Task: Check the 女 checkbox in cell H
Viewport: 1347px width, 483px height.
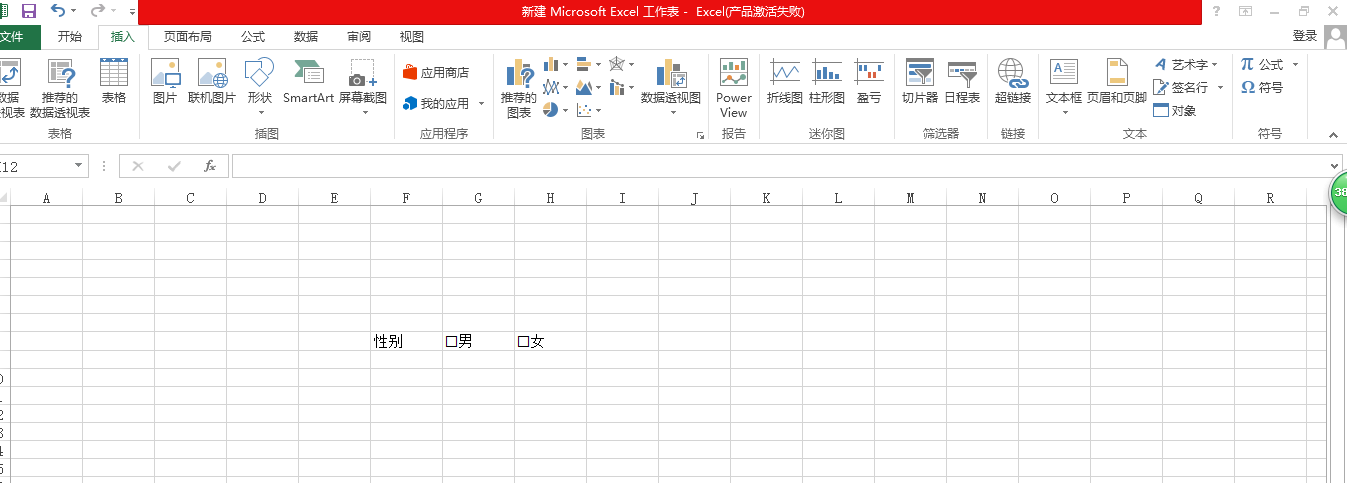Action: pyautogui.click(x=523, y=342)
